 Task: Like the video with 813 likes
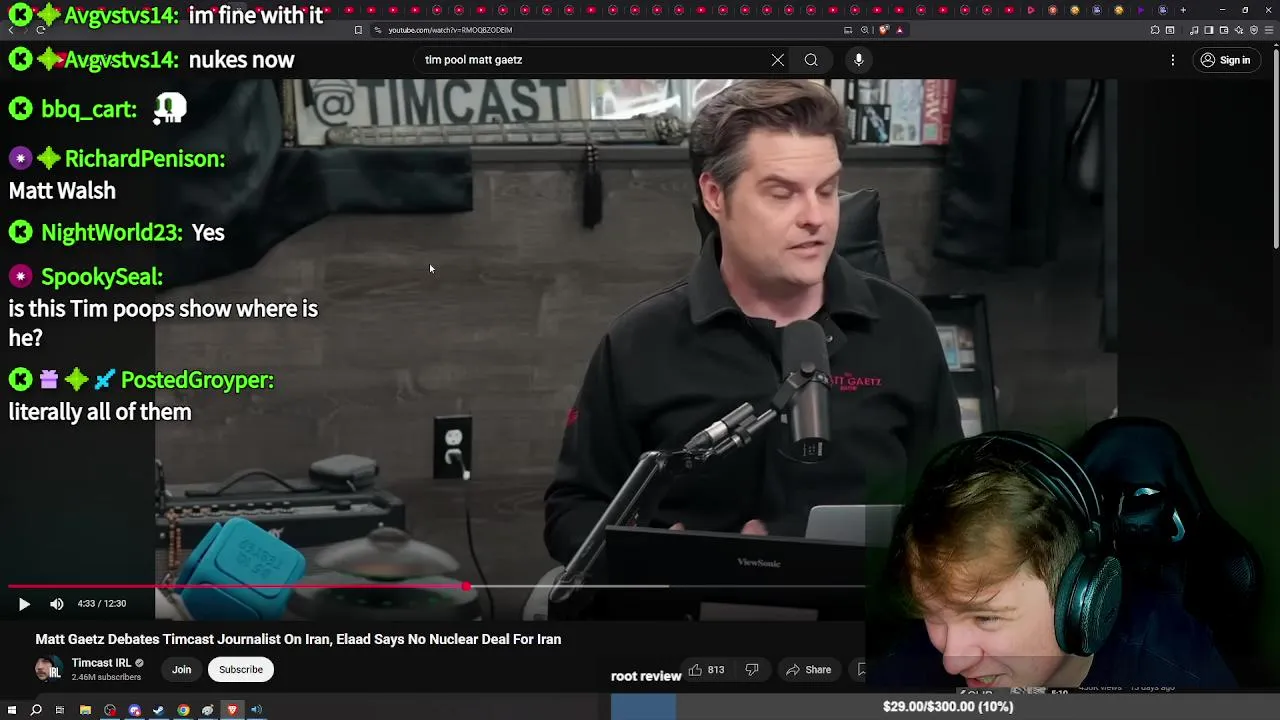706,670
